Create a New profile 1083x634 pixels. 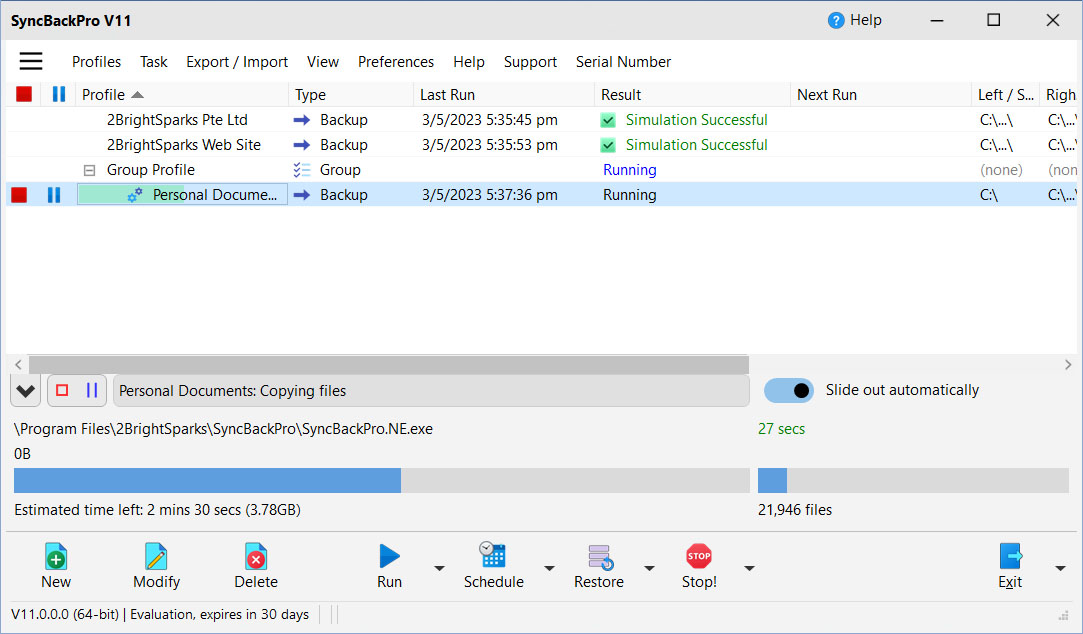coord(56,566)
